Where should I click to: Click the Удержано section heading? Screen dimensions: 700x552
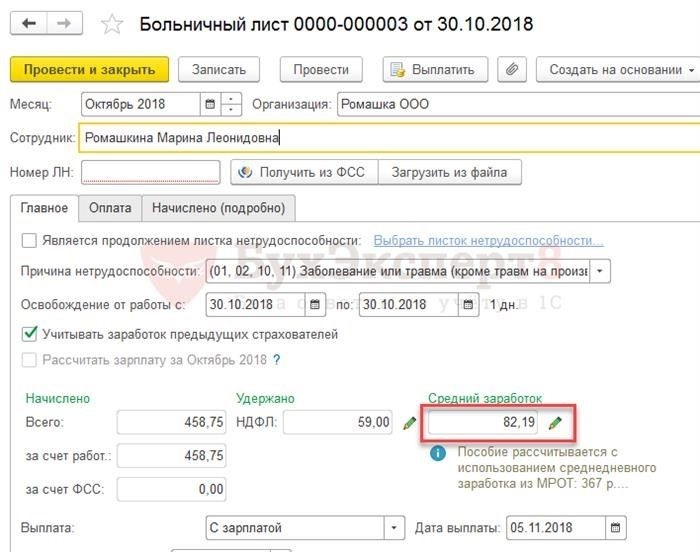pos(265,398)
